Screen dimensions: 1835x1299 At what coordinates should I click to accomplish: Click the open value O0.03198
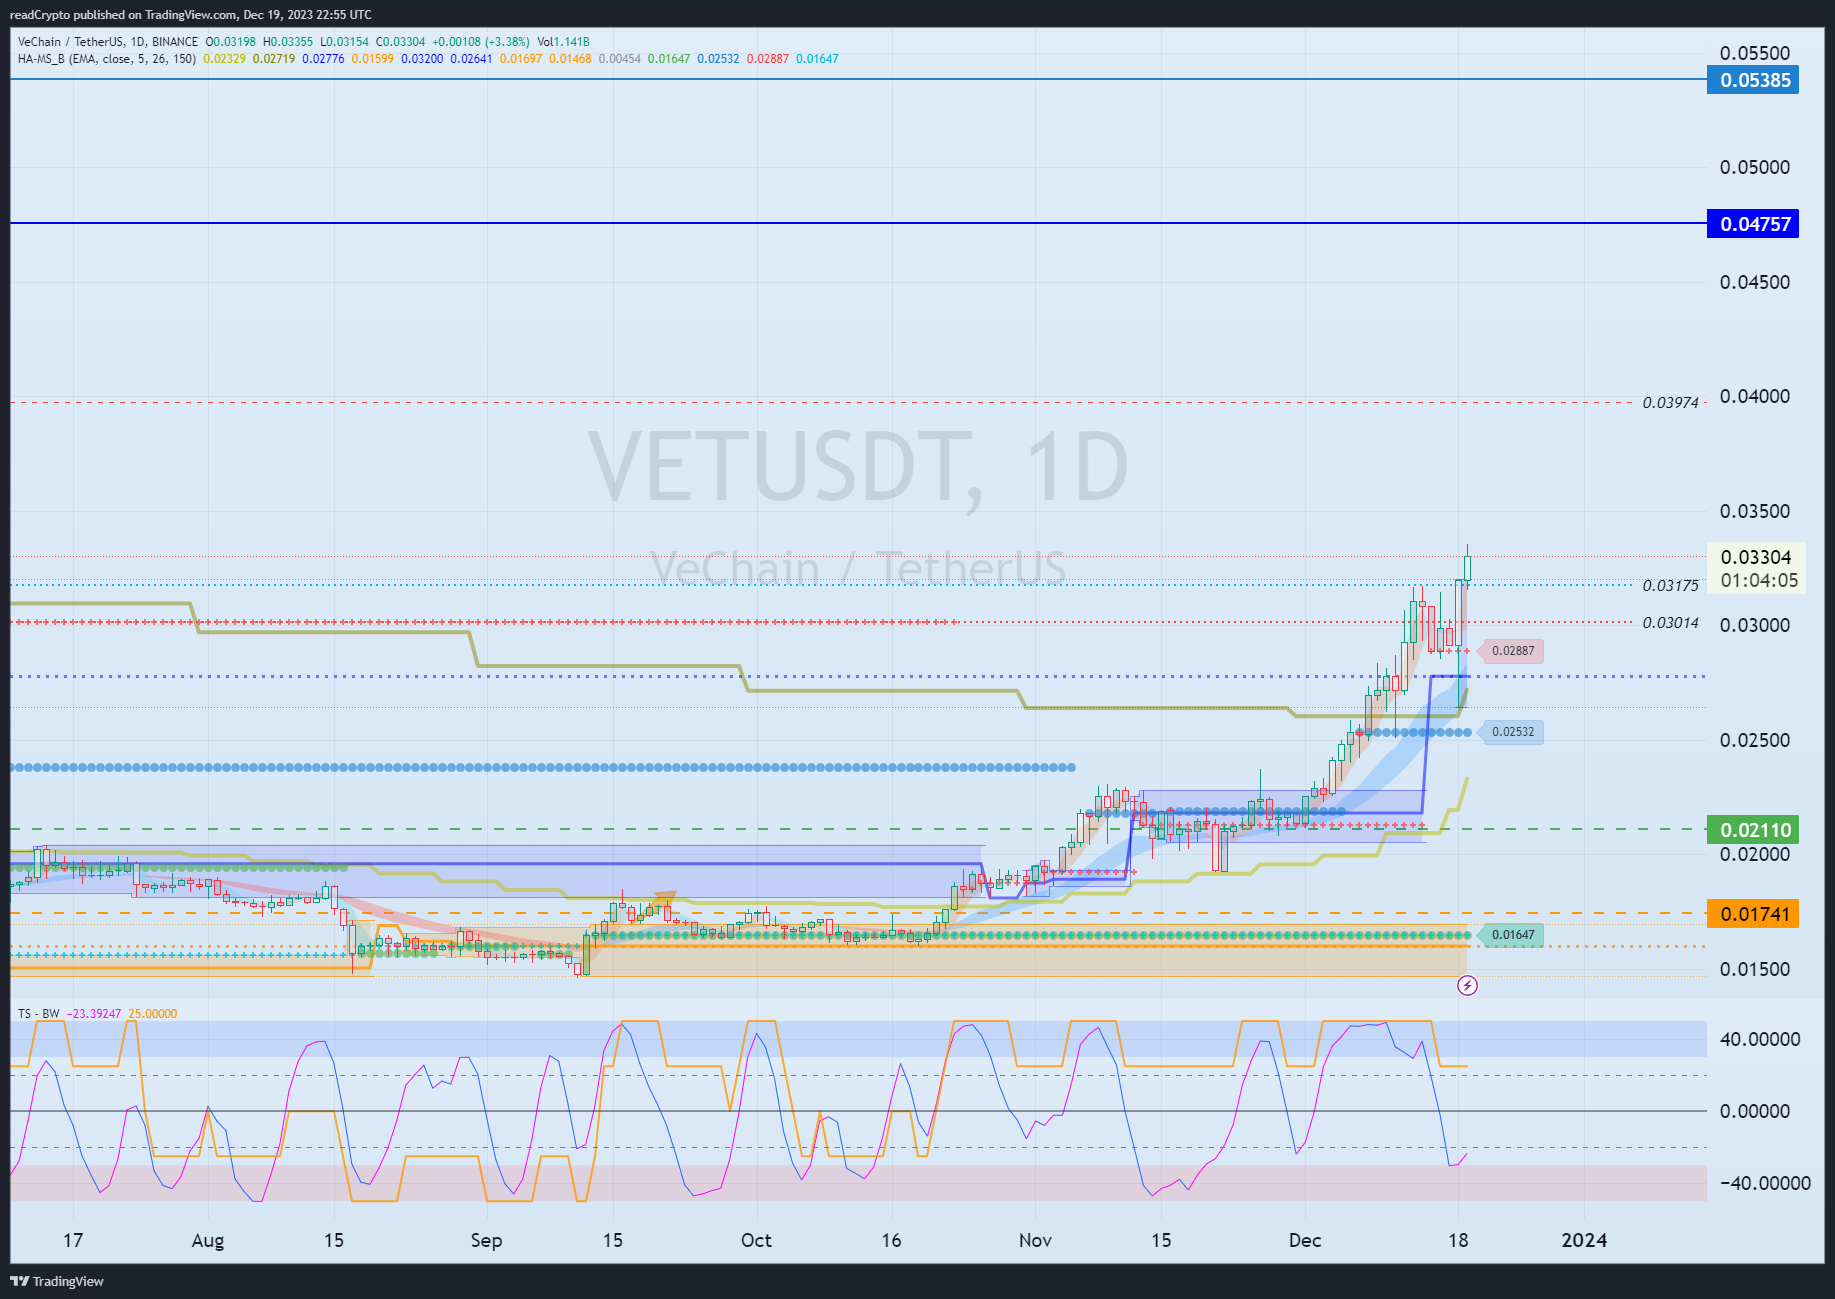pyautogui.click(x=231, y=42)
